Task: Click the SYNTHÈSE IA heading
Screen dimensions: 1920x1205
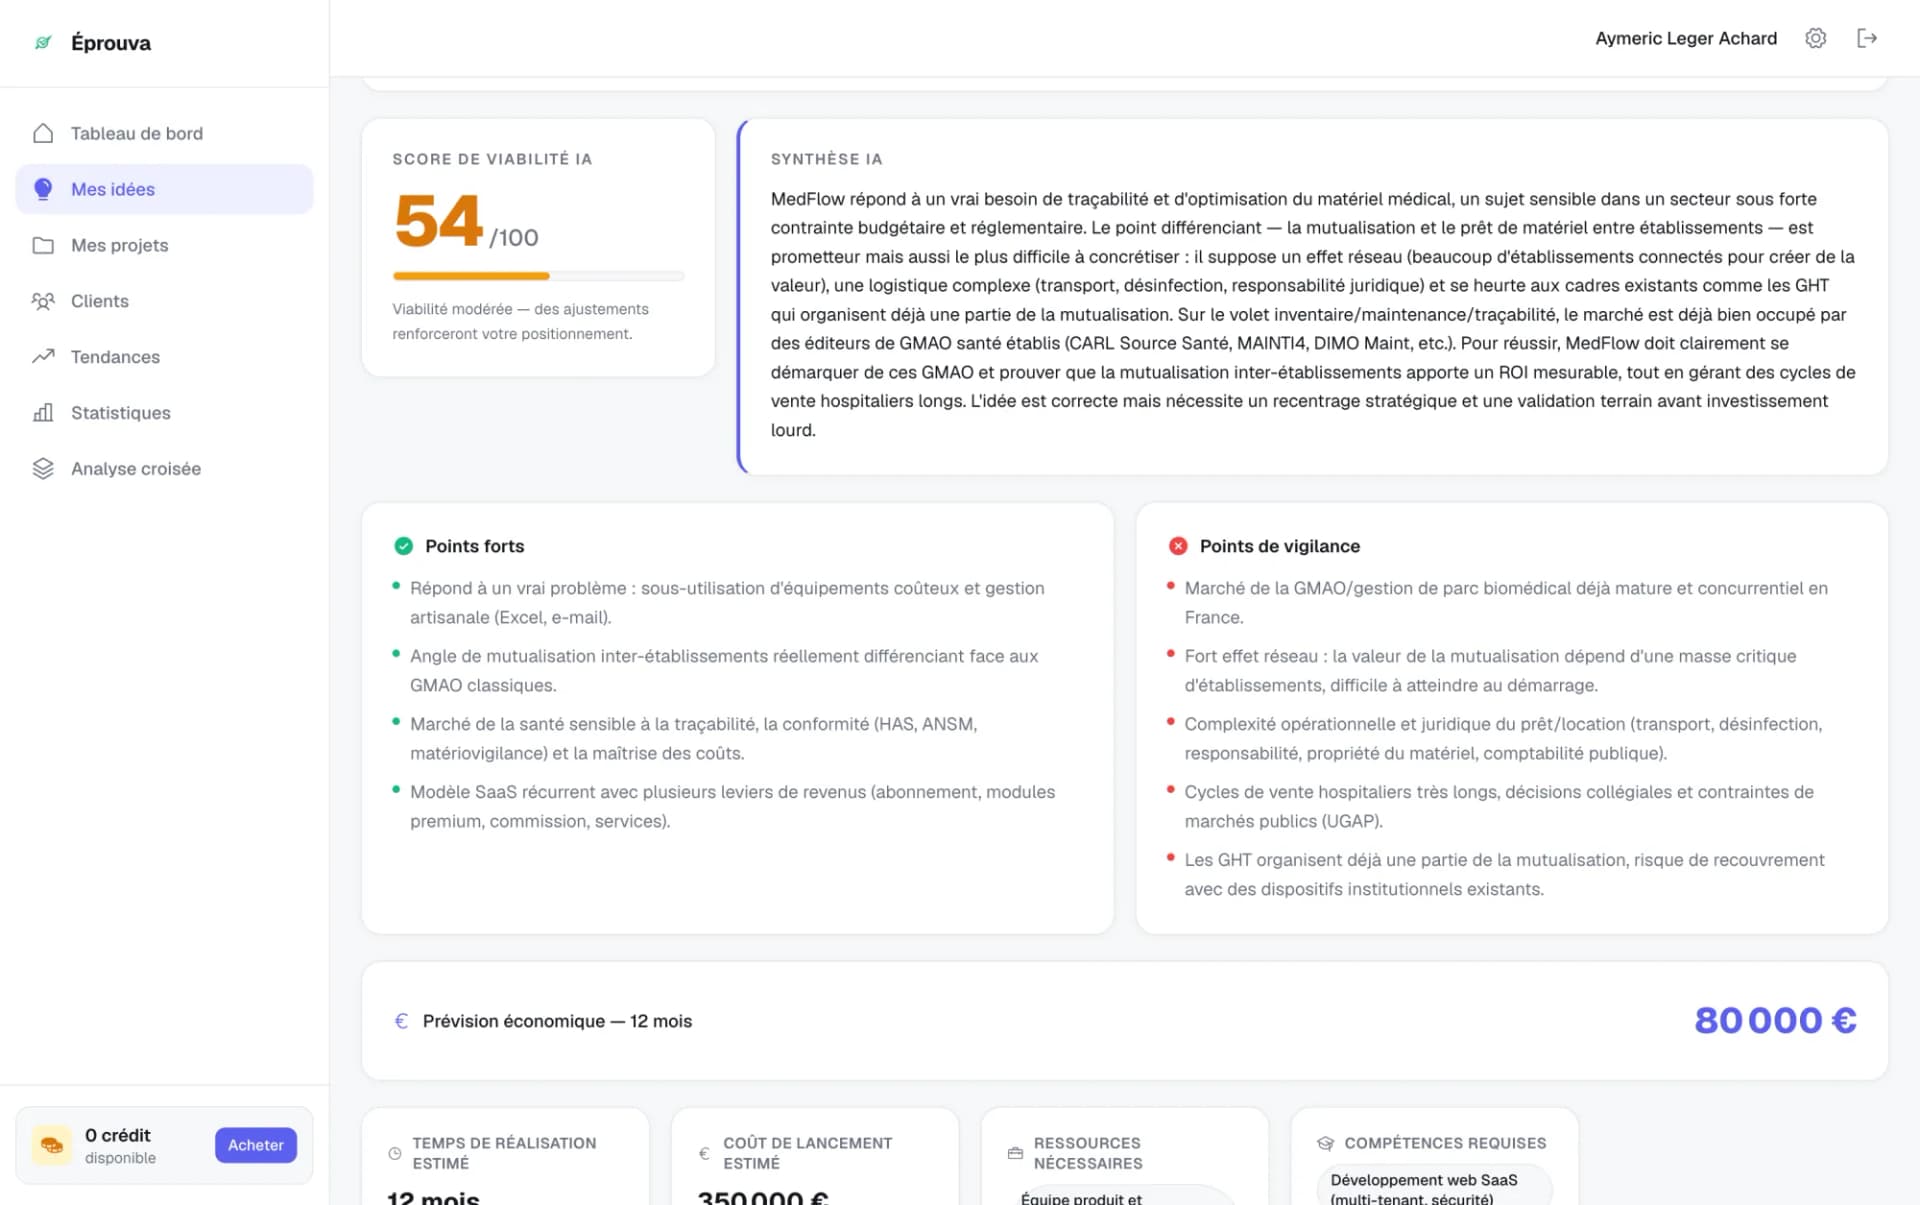Action: 826,159
